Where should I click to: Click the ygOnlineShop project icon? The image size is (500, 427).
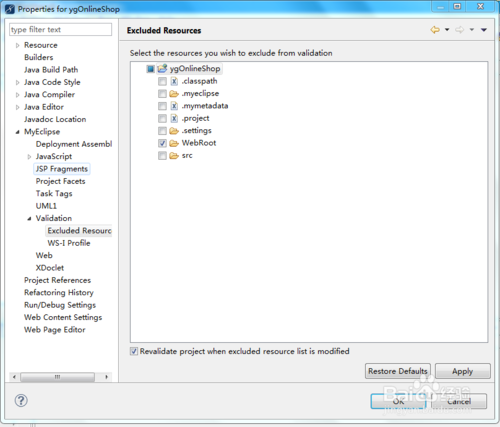pyautogui.click(x=162, y=69)
